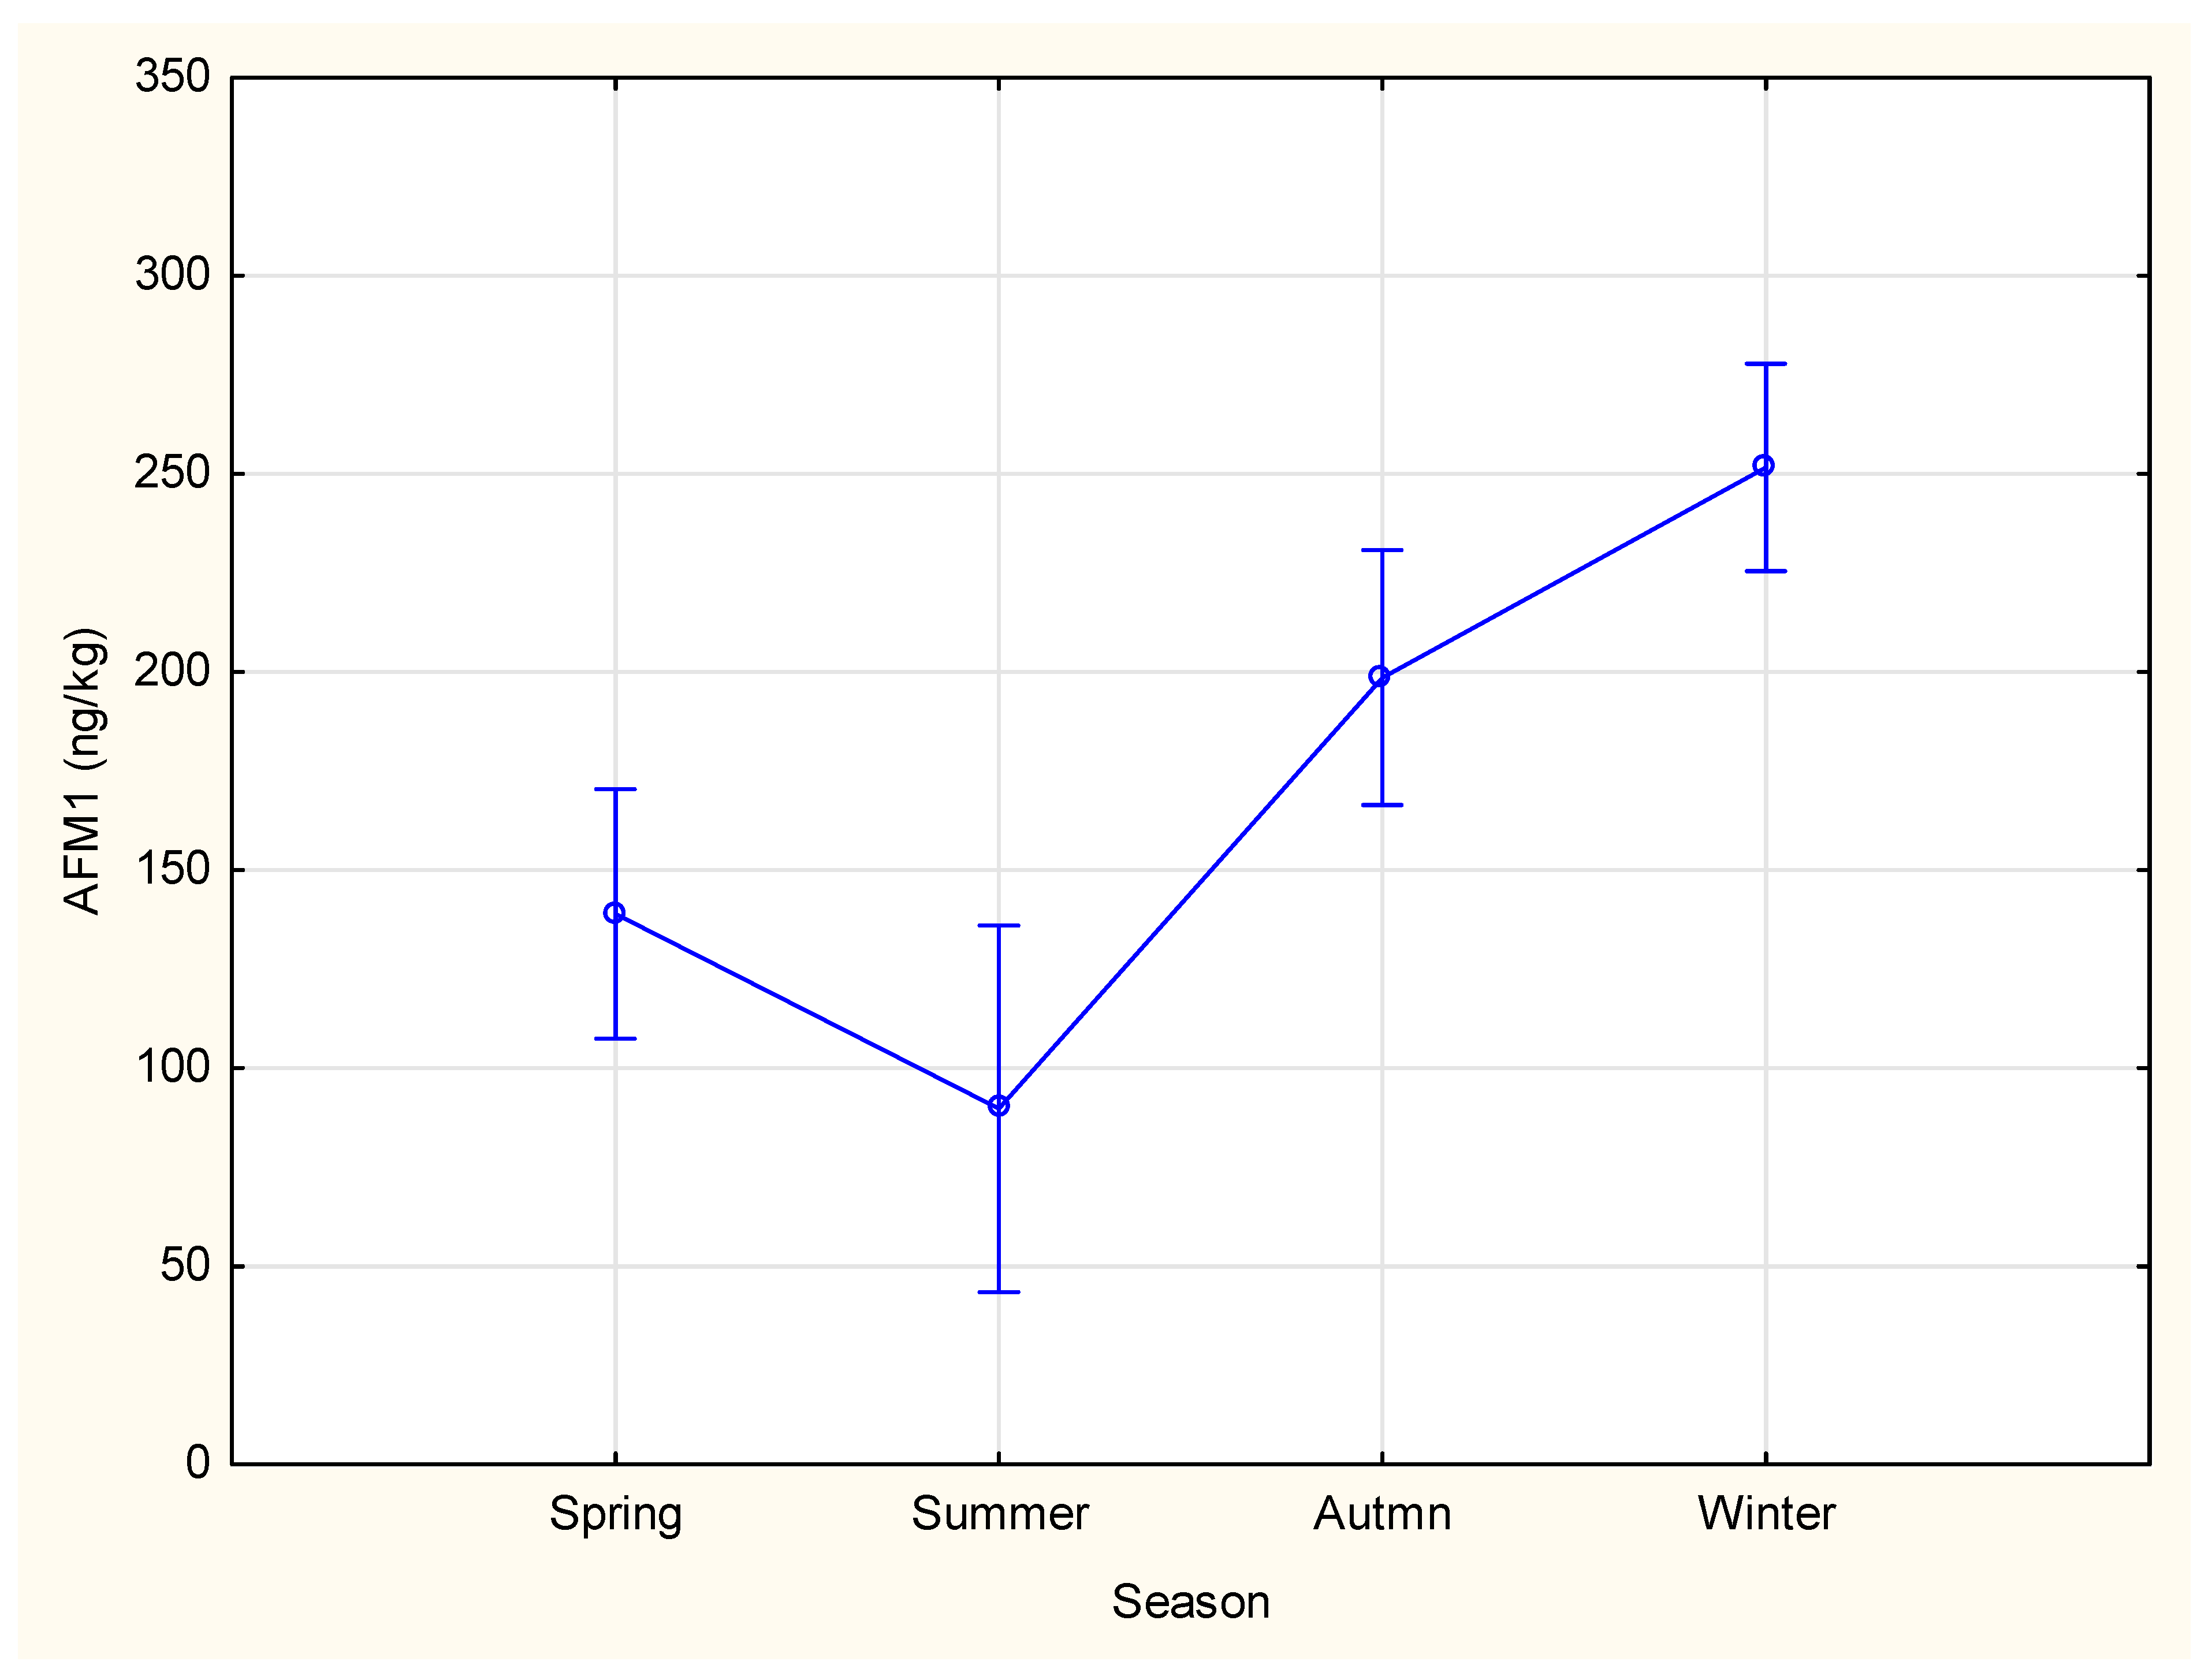Click the lower error bar cap for Autmn
Screen dimensions: 2212x1680
tap(1382, 806)
